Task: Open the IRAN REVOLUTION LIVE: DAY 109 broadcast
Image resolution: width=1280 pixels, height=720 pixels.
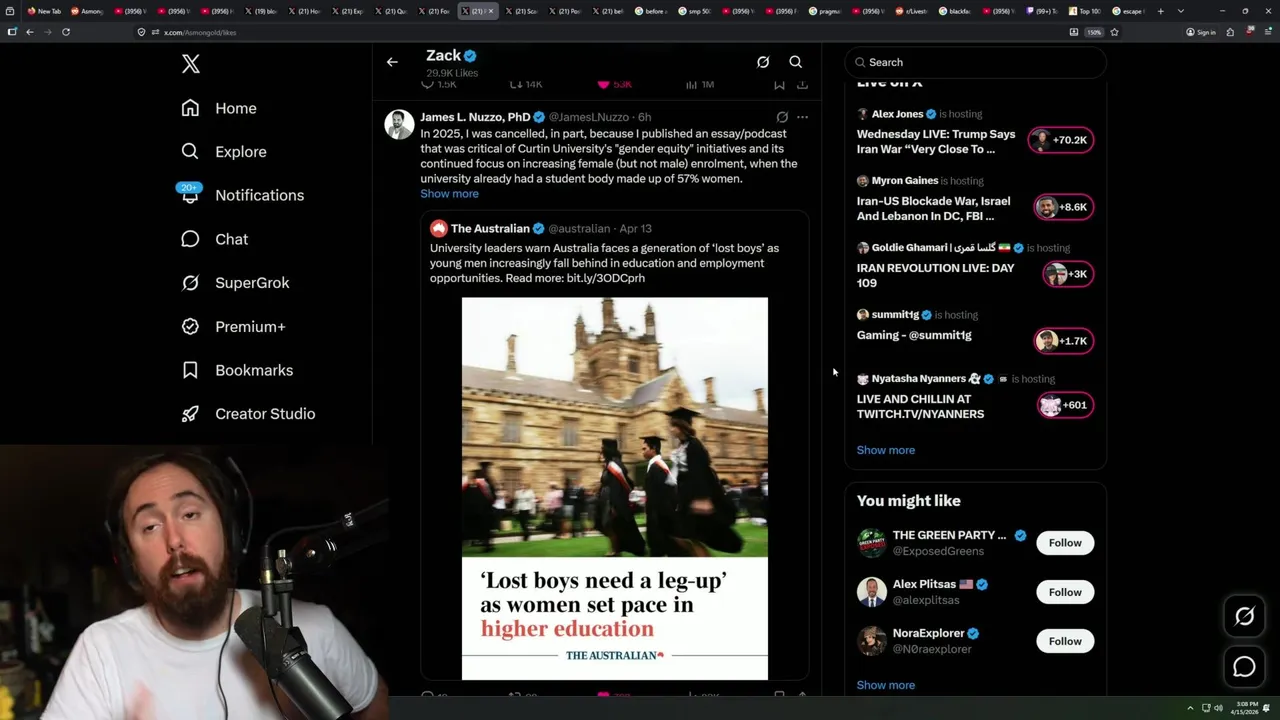Action: [x=935, y=275]
